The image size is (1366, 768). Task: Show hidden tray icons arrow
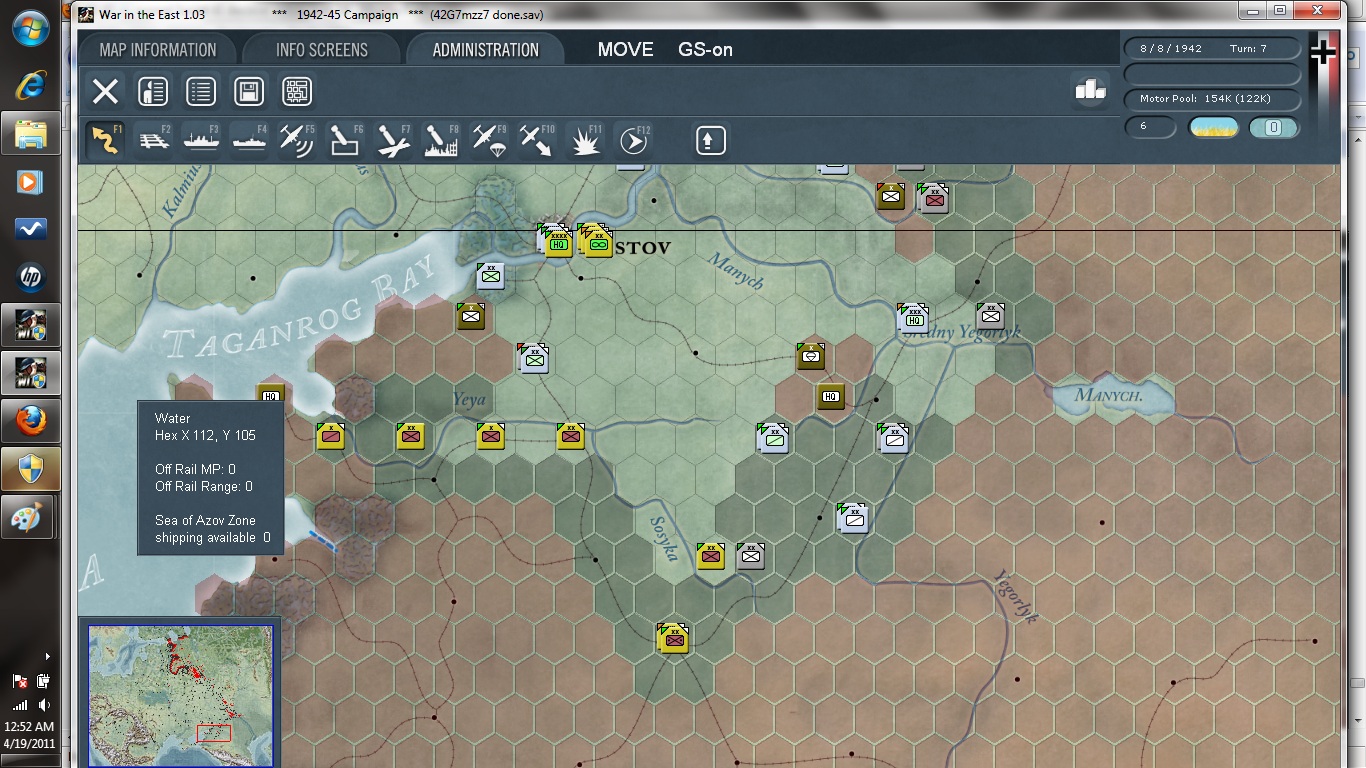click(47, 657)
